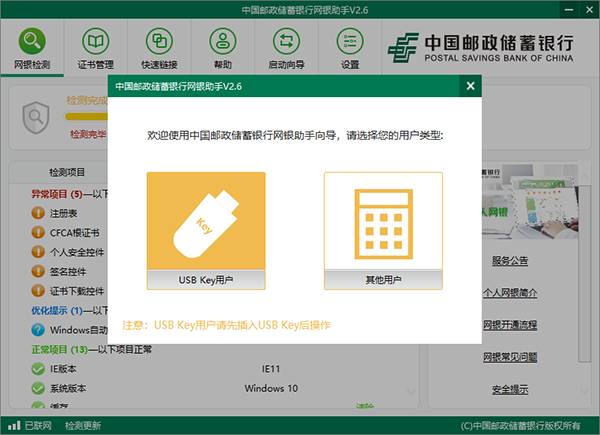Screen dimensions: 600x435
Task: Select the 签名控件 item
Action: [x=68, y=272]
